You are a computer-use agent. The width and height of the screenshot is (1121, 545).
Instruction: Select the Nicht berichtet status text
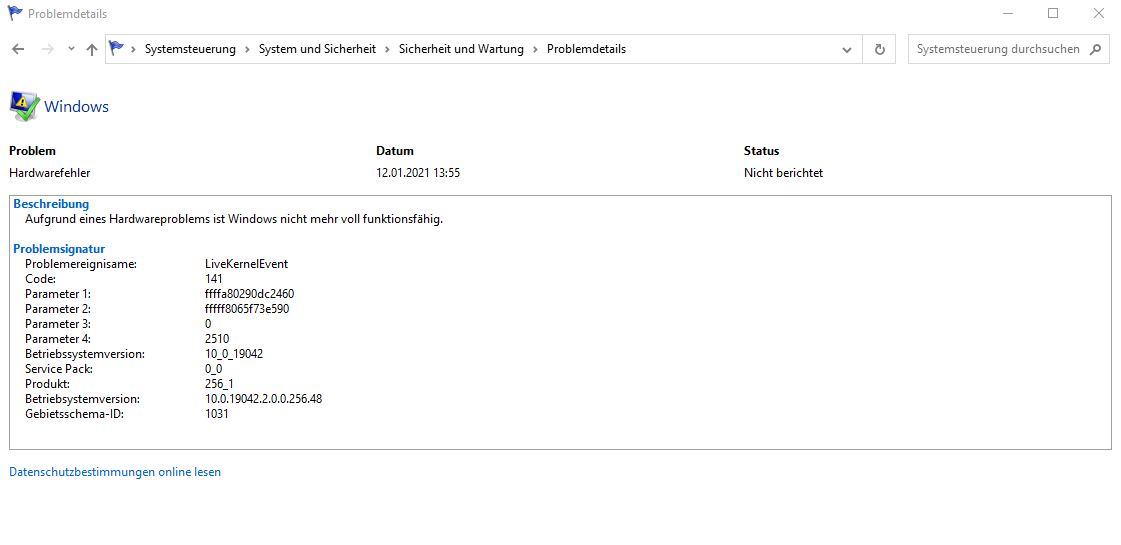[784, 172]
